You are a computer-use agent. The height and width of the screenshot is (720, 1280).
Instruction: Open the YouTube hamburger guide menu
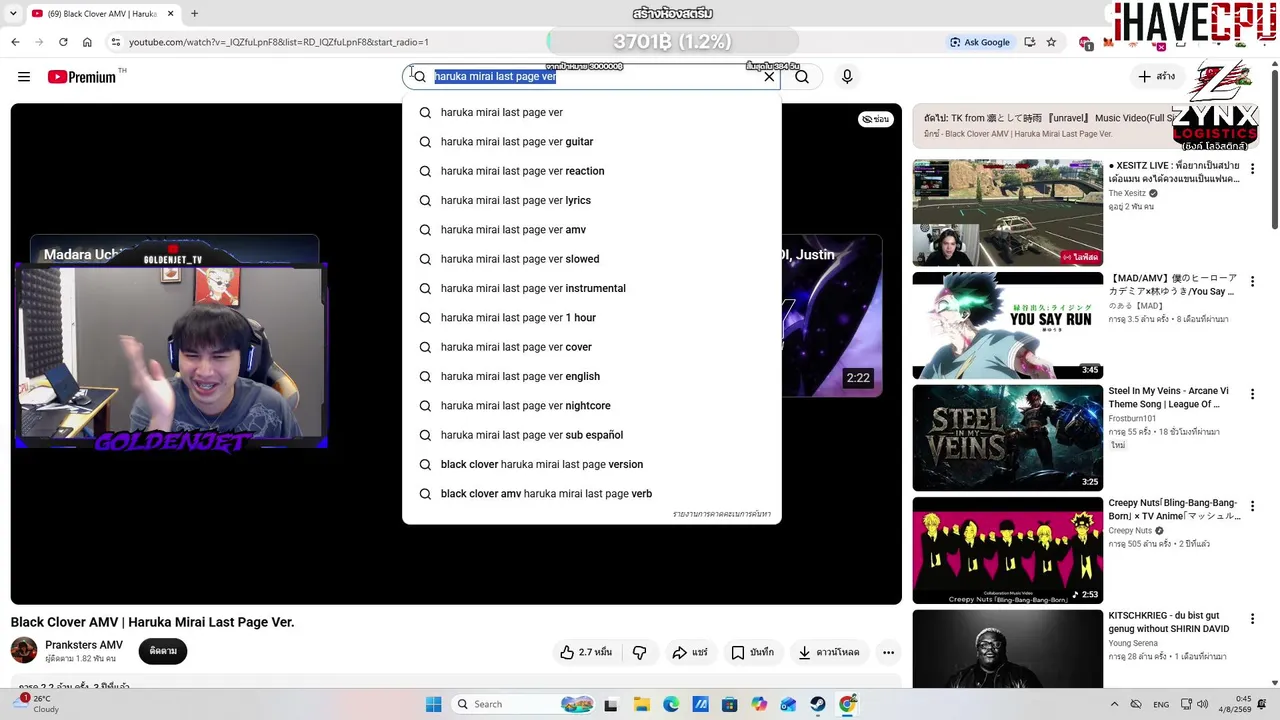[24, 77]
